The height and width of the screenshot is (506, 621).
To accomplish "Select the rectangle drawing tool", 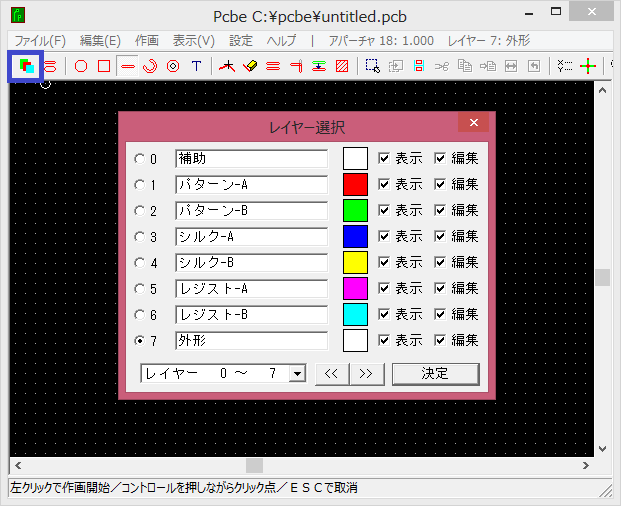I will click(103, 66).
